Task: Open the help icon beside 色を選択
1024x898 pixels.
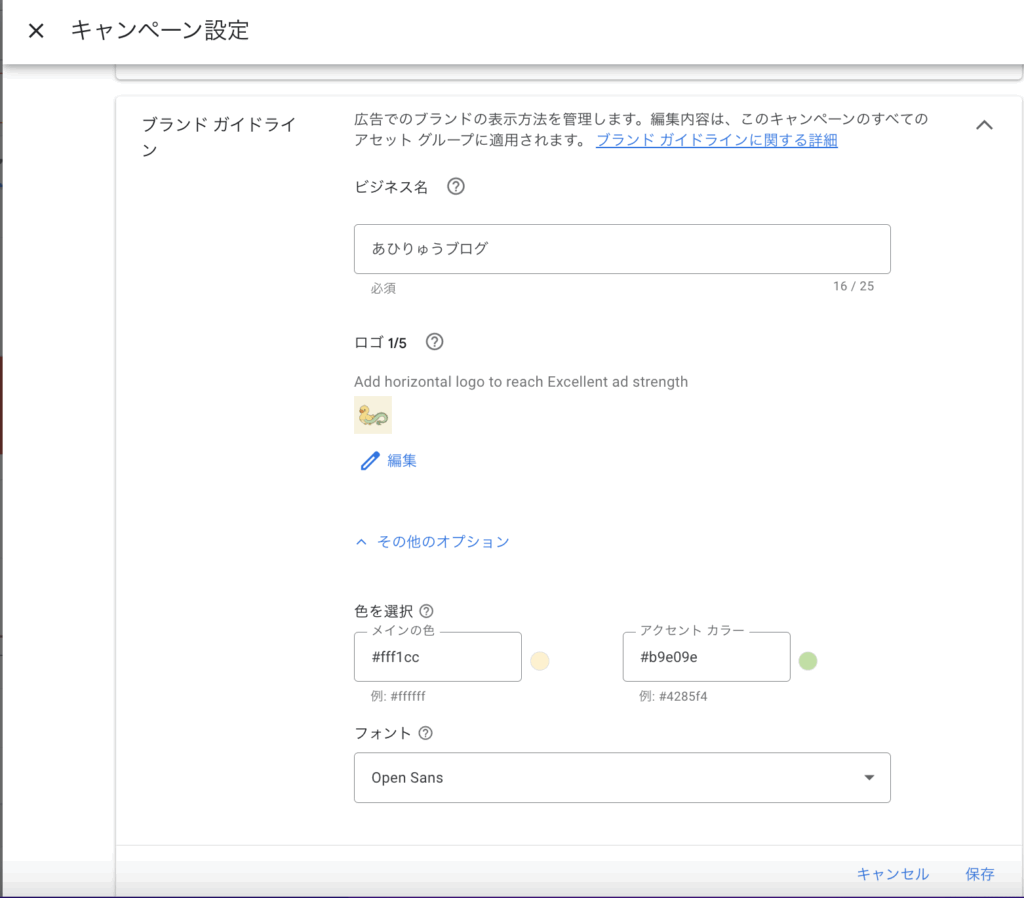Action: [x=426, y=611]
